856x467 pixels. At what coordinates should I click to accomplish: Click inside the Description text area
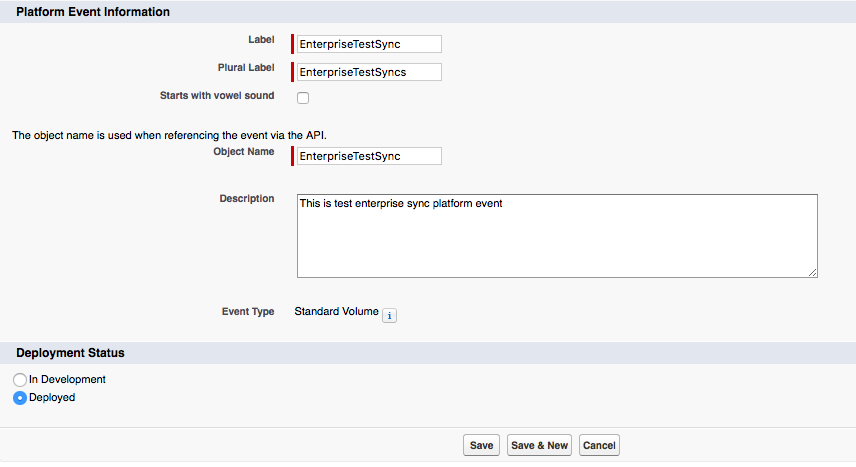(557, 236)
